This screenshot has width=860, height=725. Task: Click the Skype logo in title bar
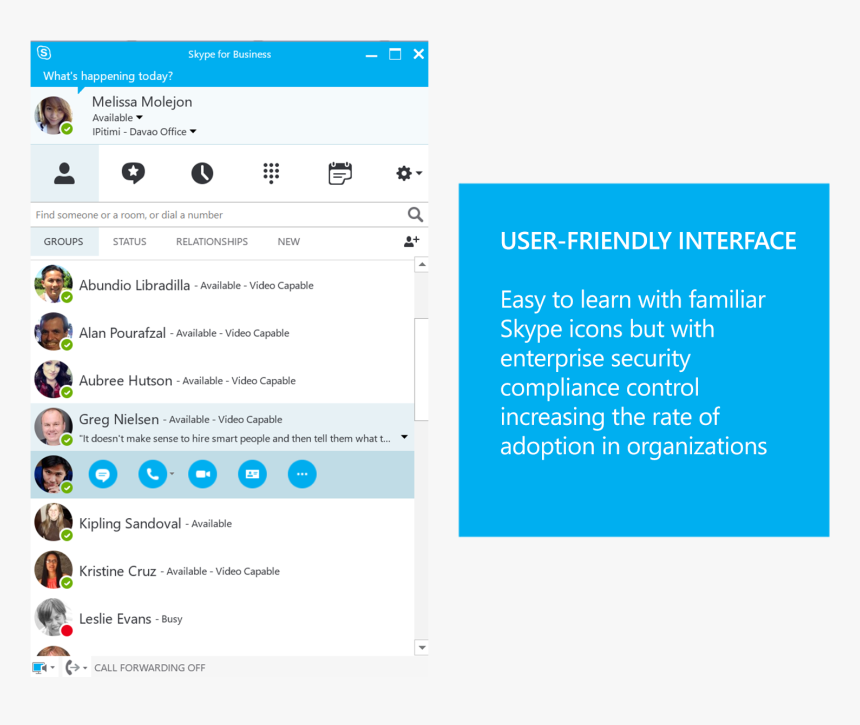[x=44, y=53]
